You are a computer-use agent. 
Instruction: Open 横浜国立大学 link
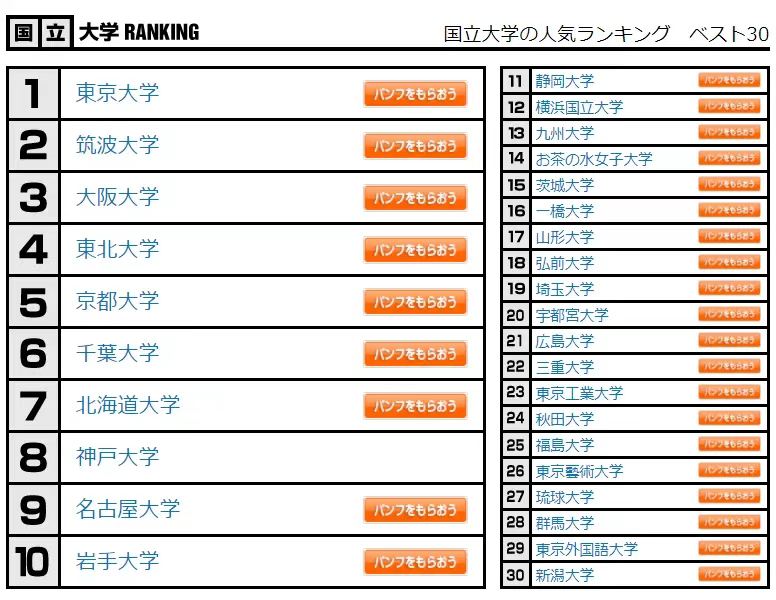tap(579, 107)
